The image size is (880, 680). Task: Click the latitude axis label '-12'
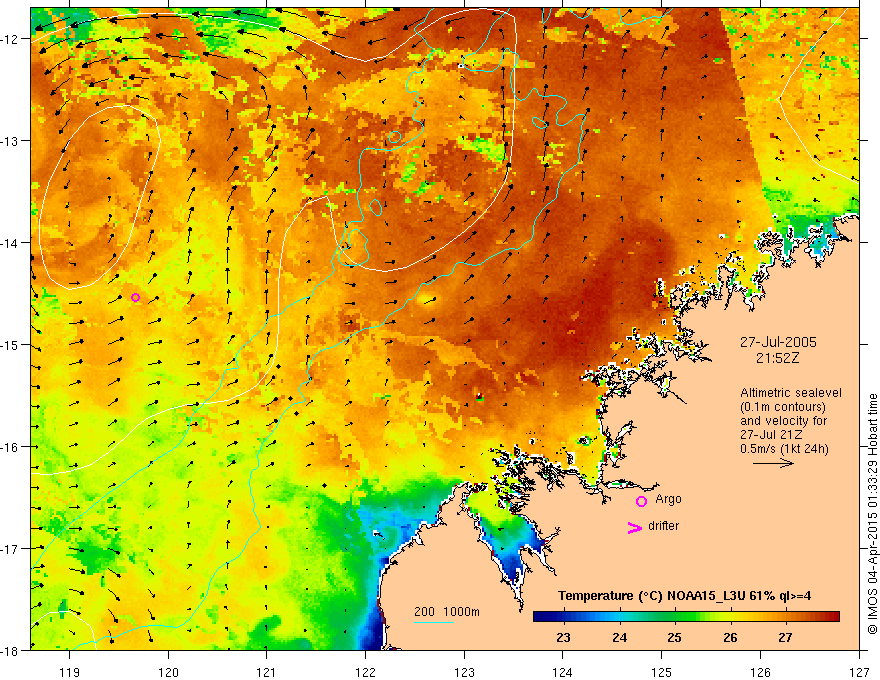pos(11,39)
